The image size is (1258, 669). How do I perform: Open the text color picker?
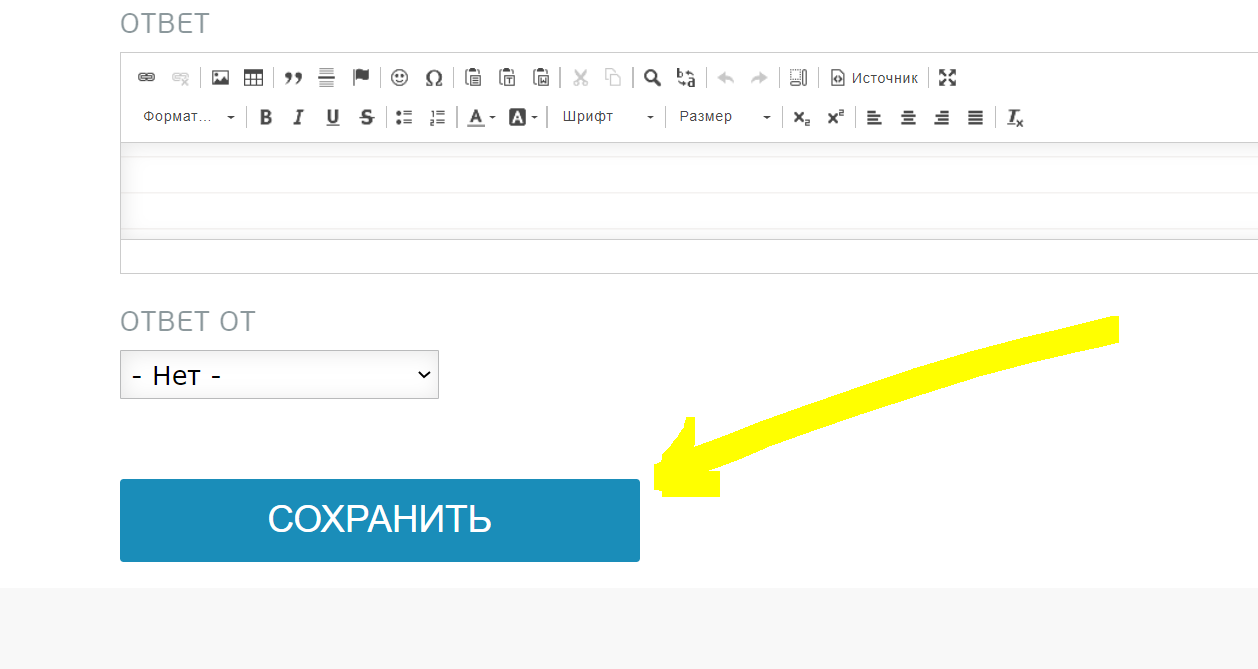(x=481, y=118)
